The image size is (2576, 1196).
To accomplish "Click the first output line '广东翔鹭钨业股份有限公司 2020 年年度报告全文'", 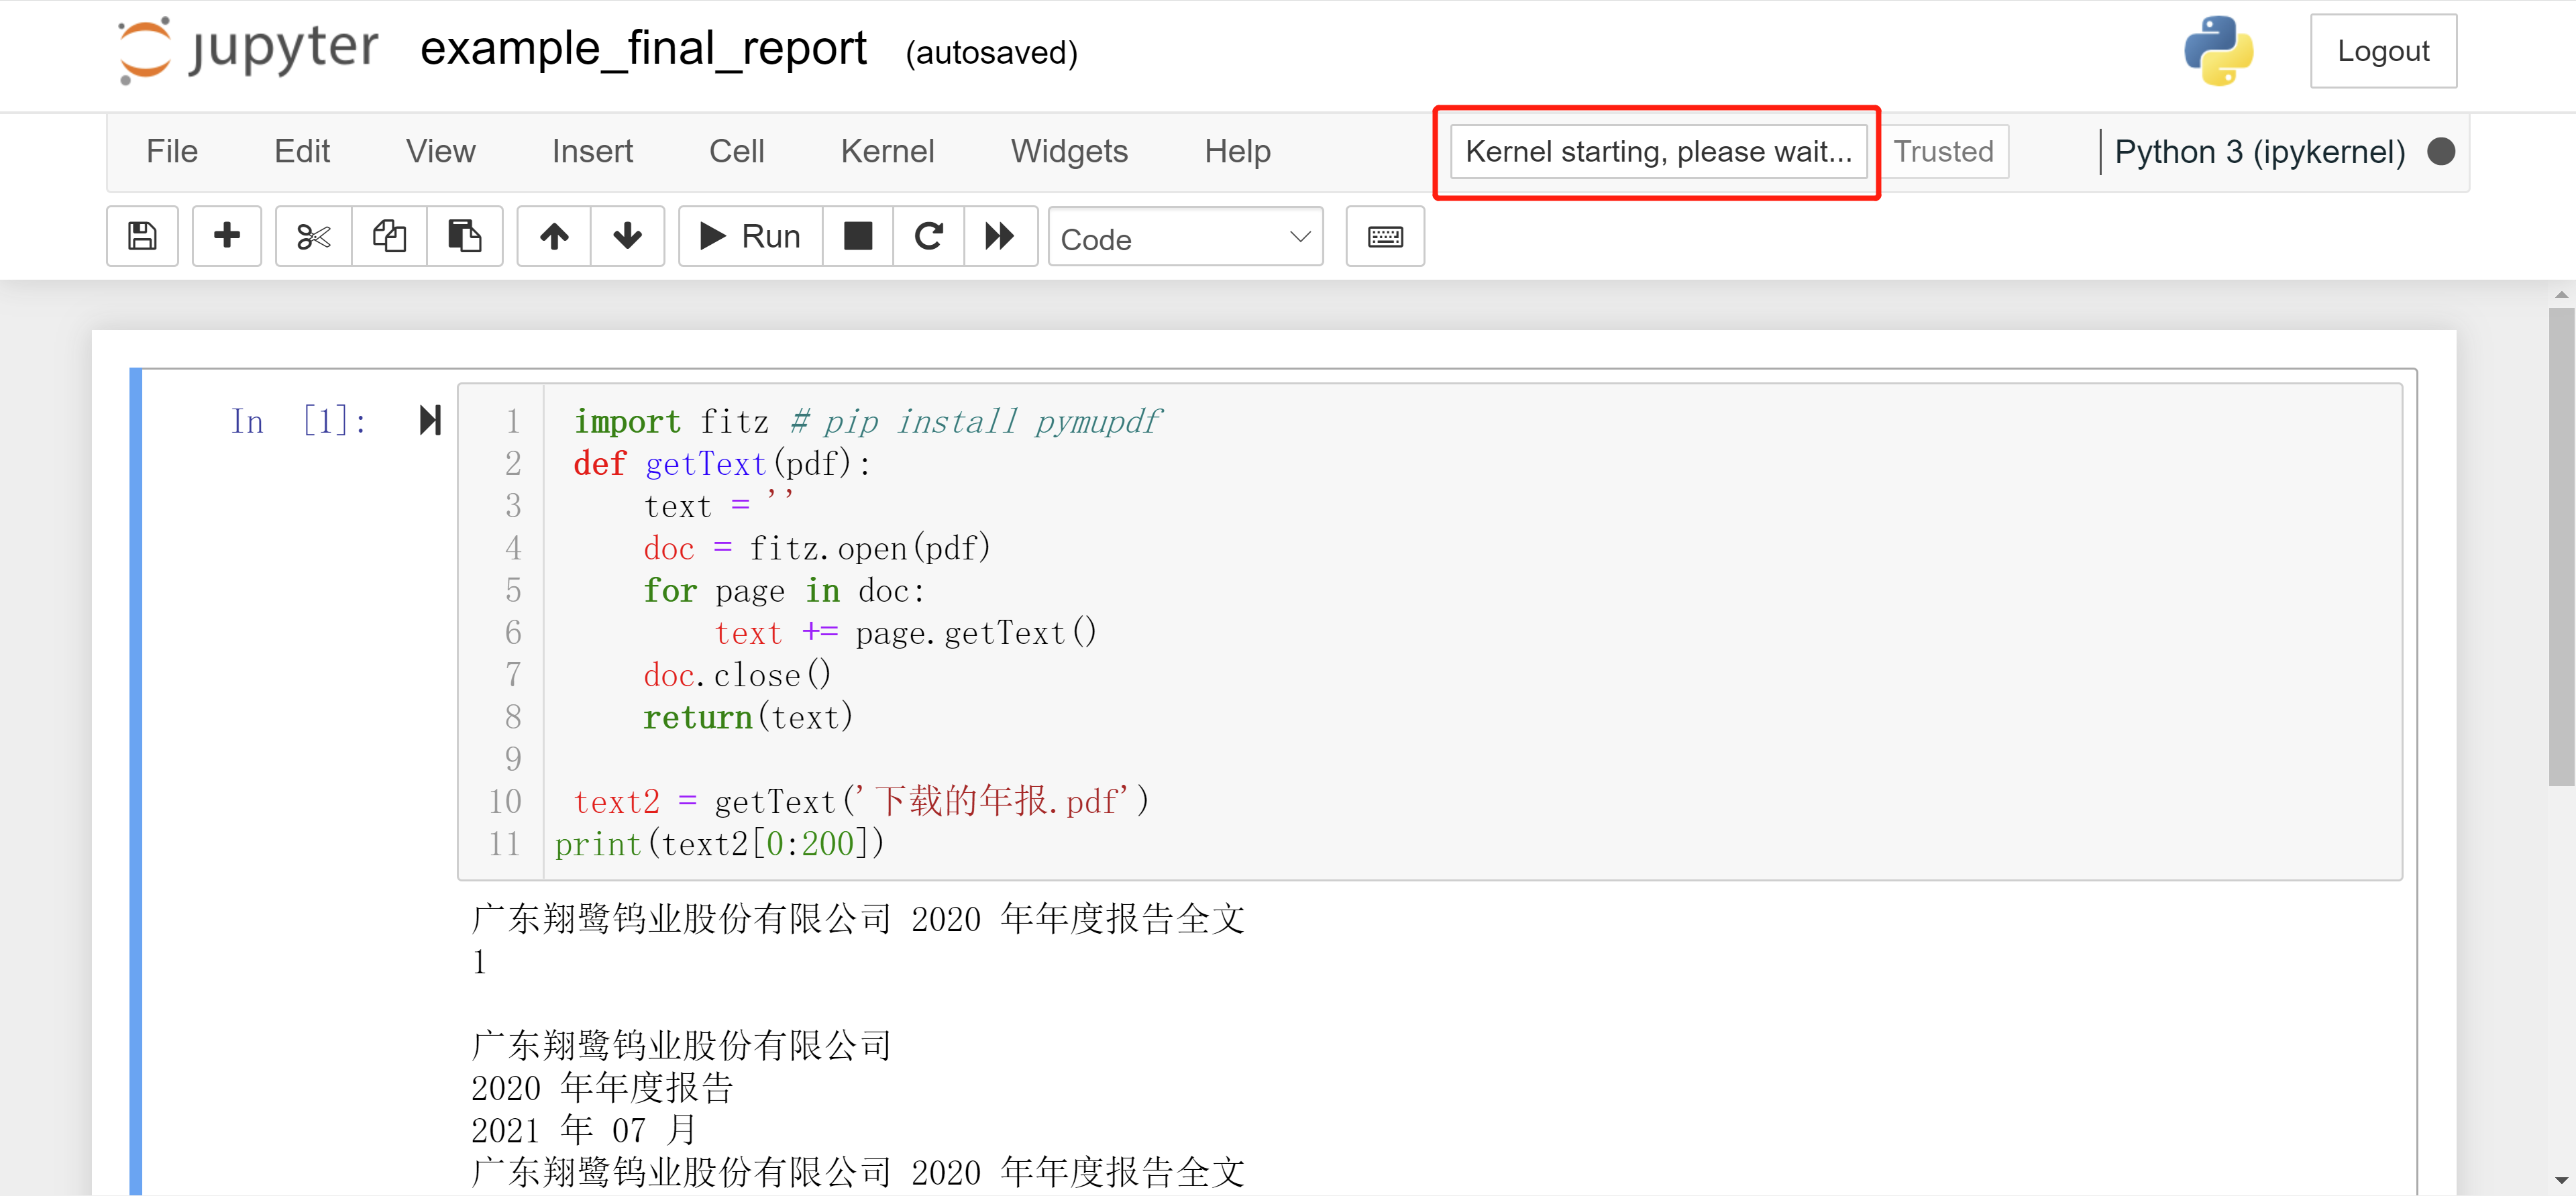I will coord(858,918).
